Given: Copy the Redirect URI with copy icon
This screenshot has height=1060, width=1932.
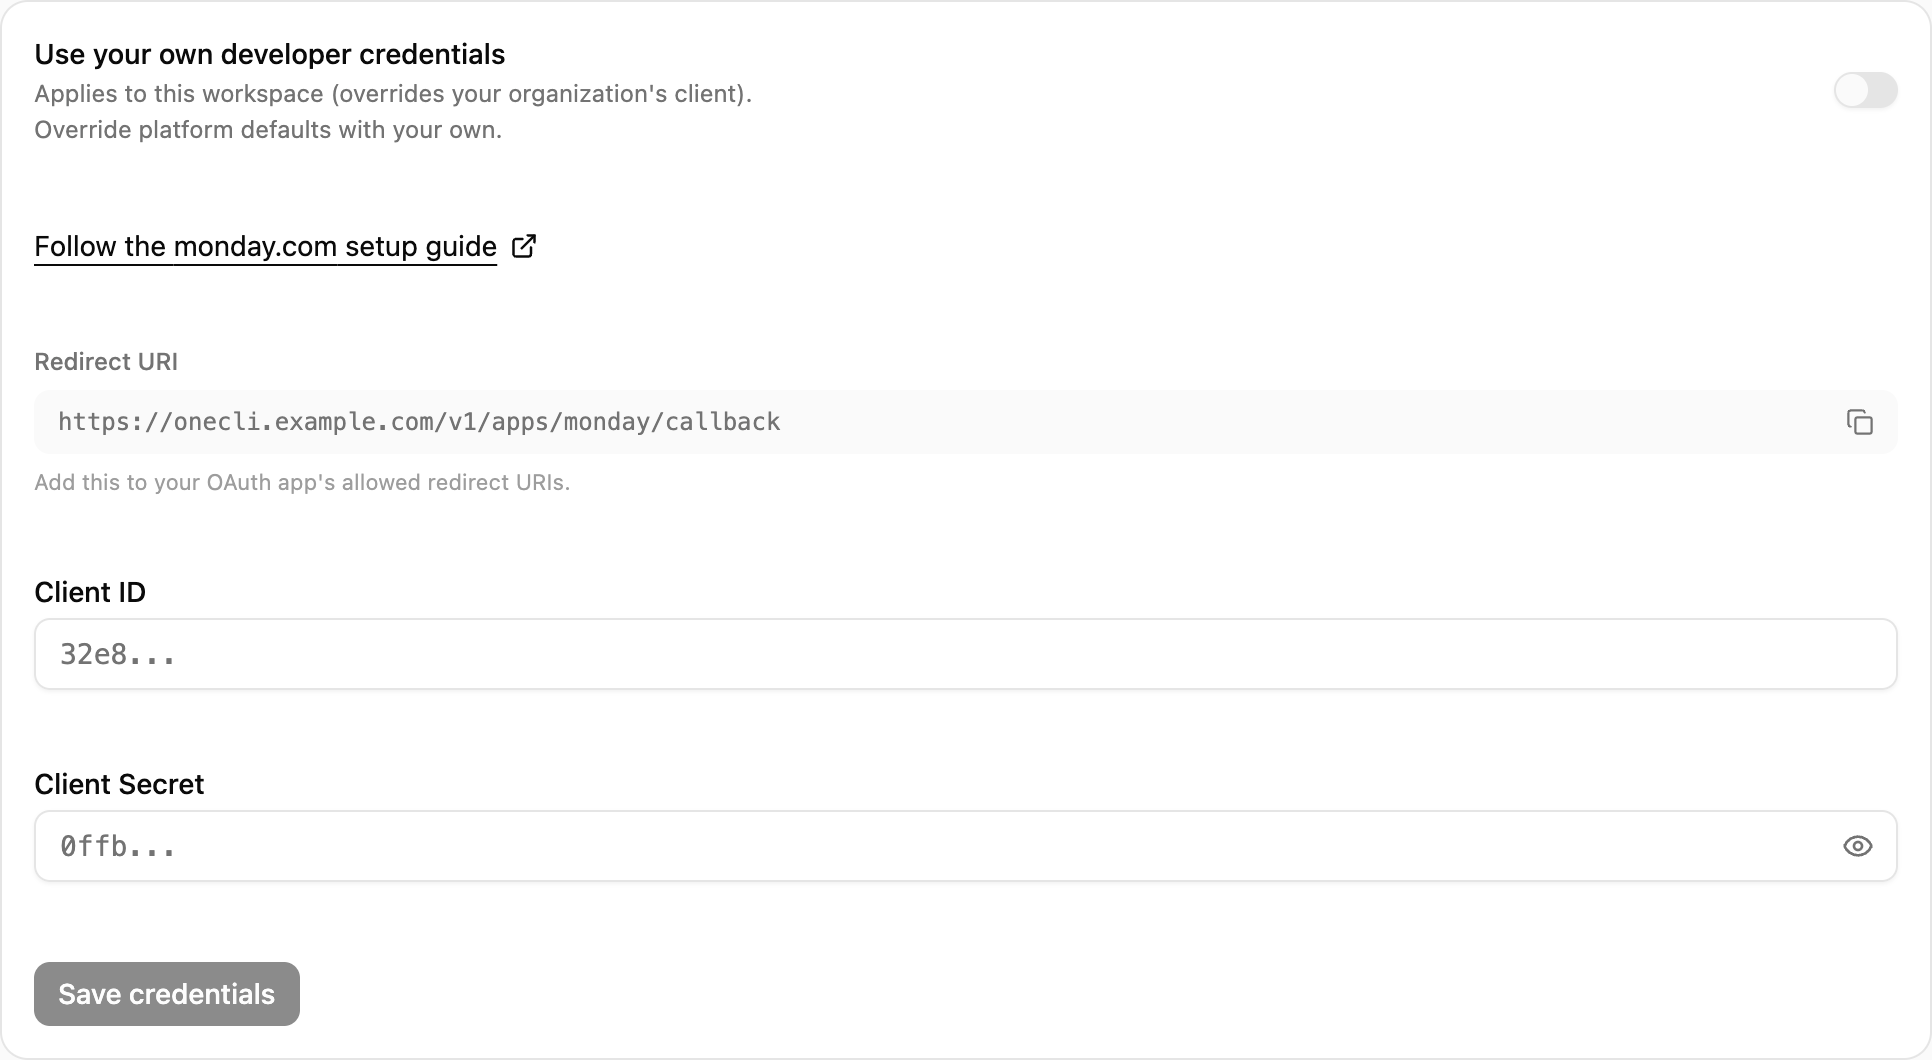Looking at the screenshot, I should (x=1859, y=422).
